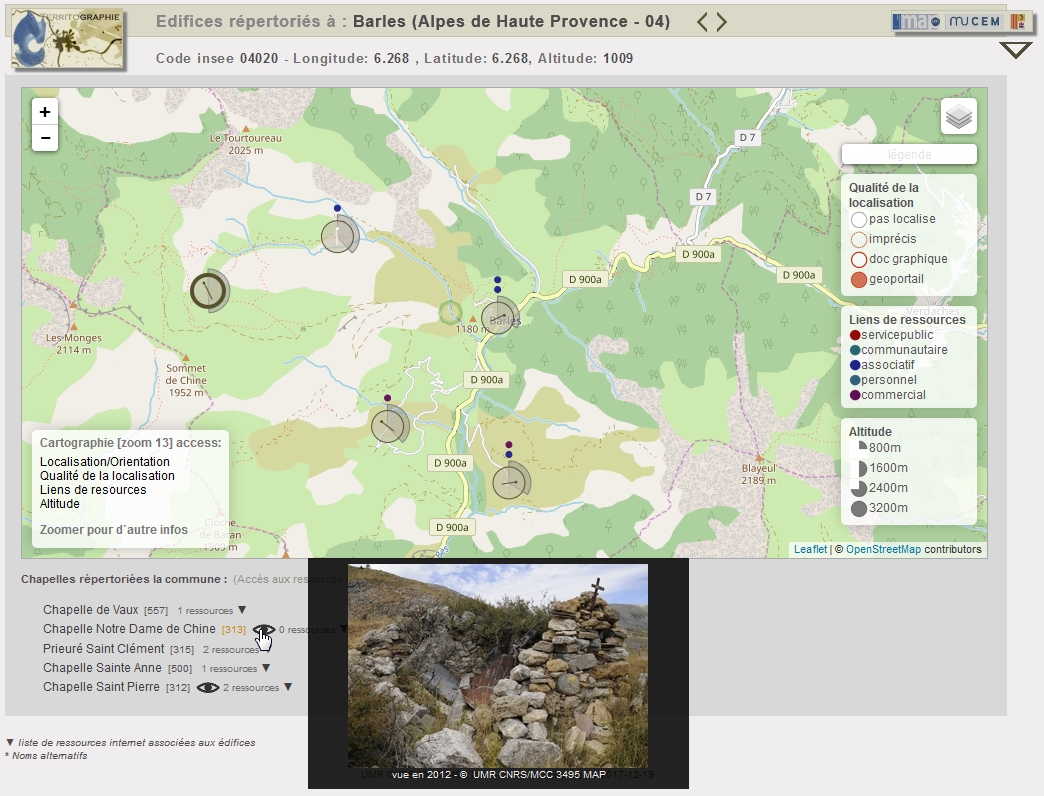This screenshot has width=1044, height=796.
Task: Choose Localisation/Orientation cartography mode
Action: coord(105,461)
